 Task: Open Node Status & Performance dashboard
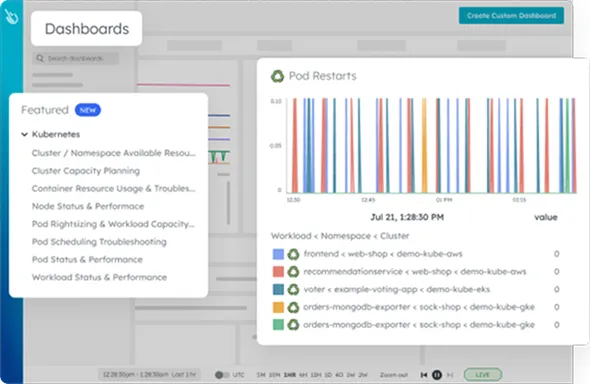[88, 206]
